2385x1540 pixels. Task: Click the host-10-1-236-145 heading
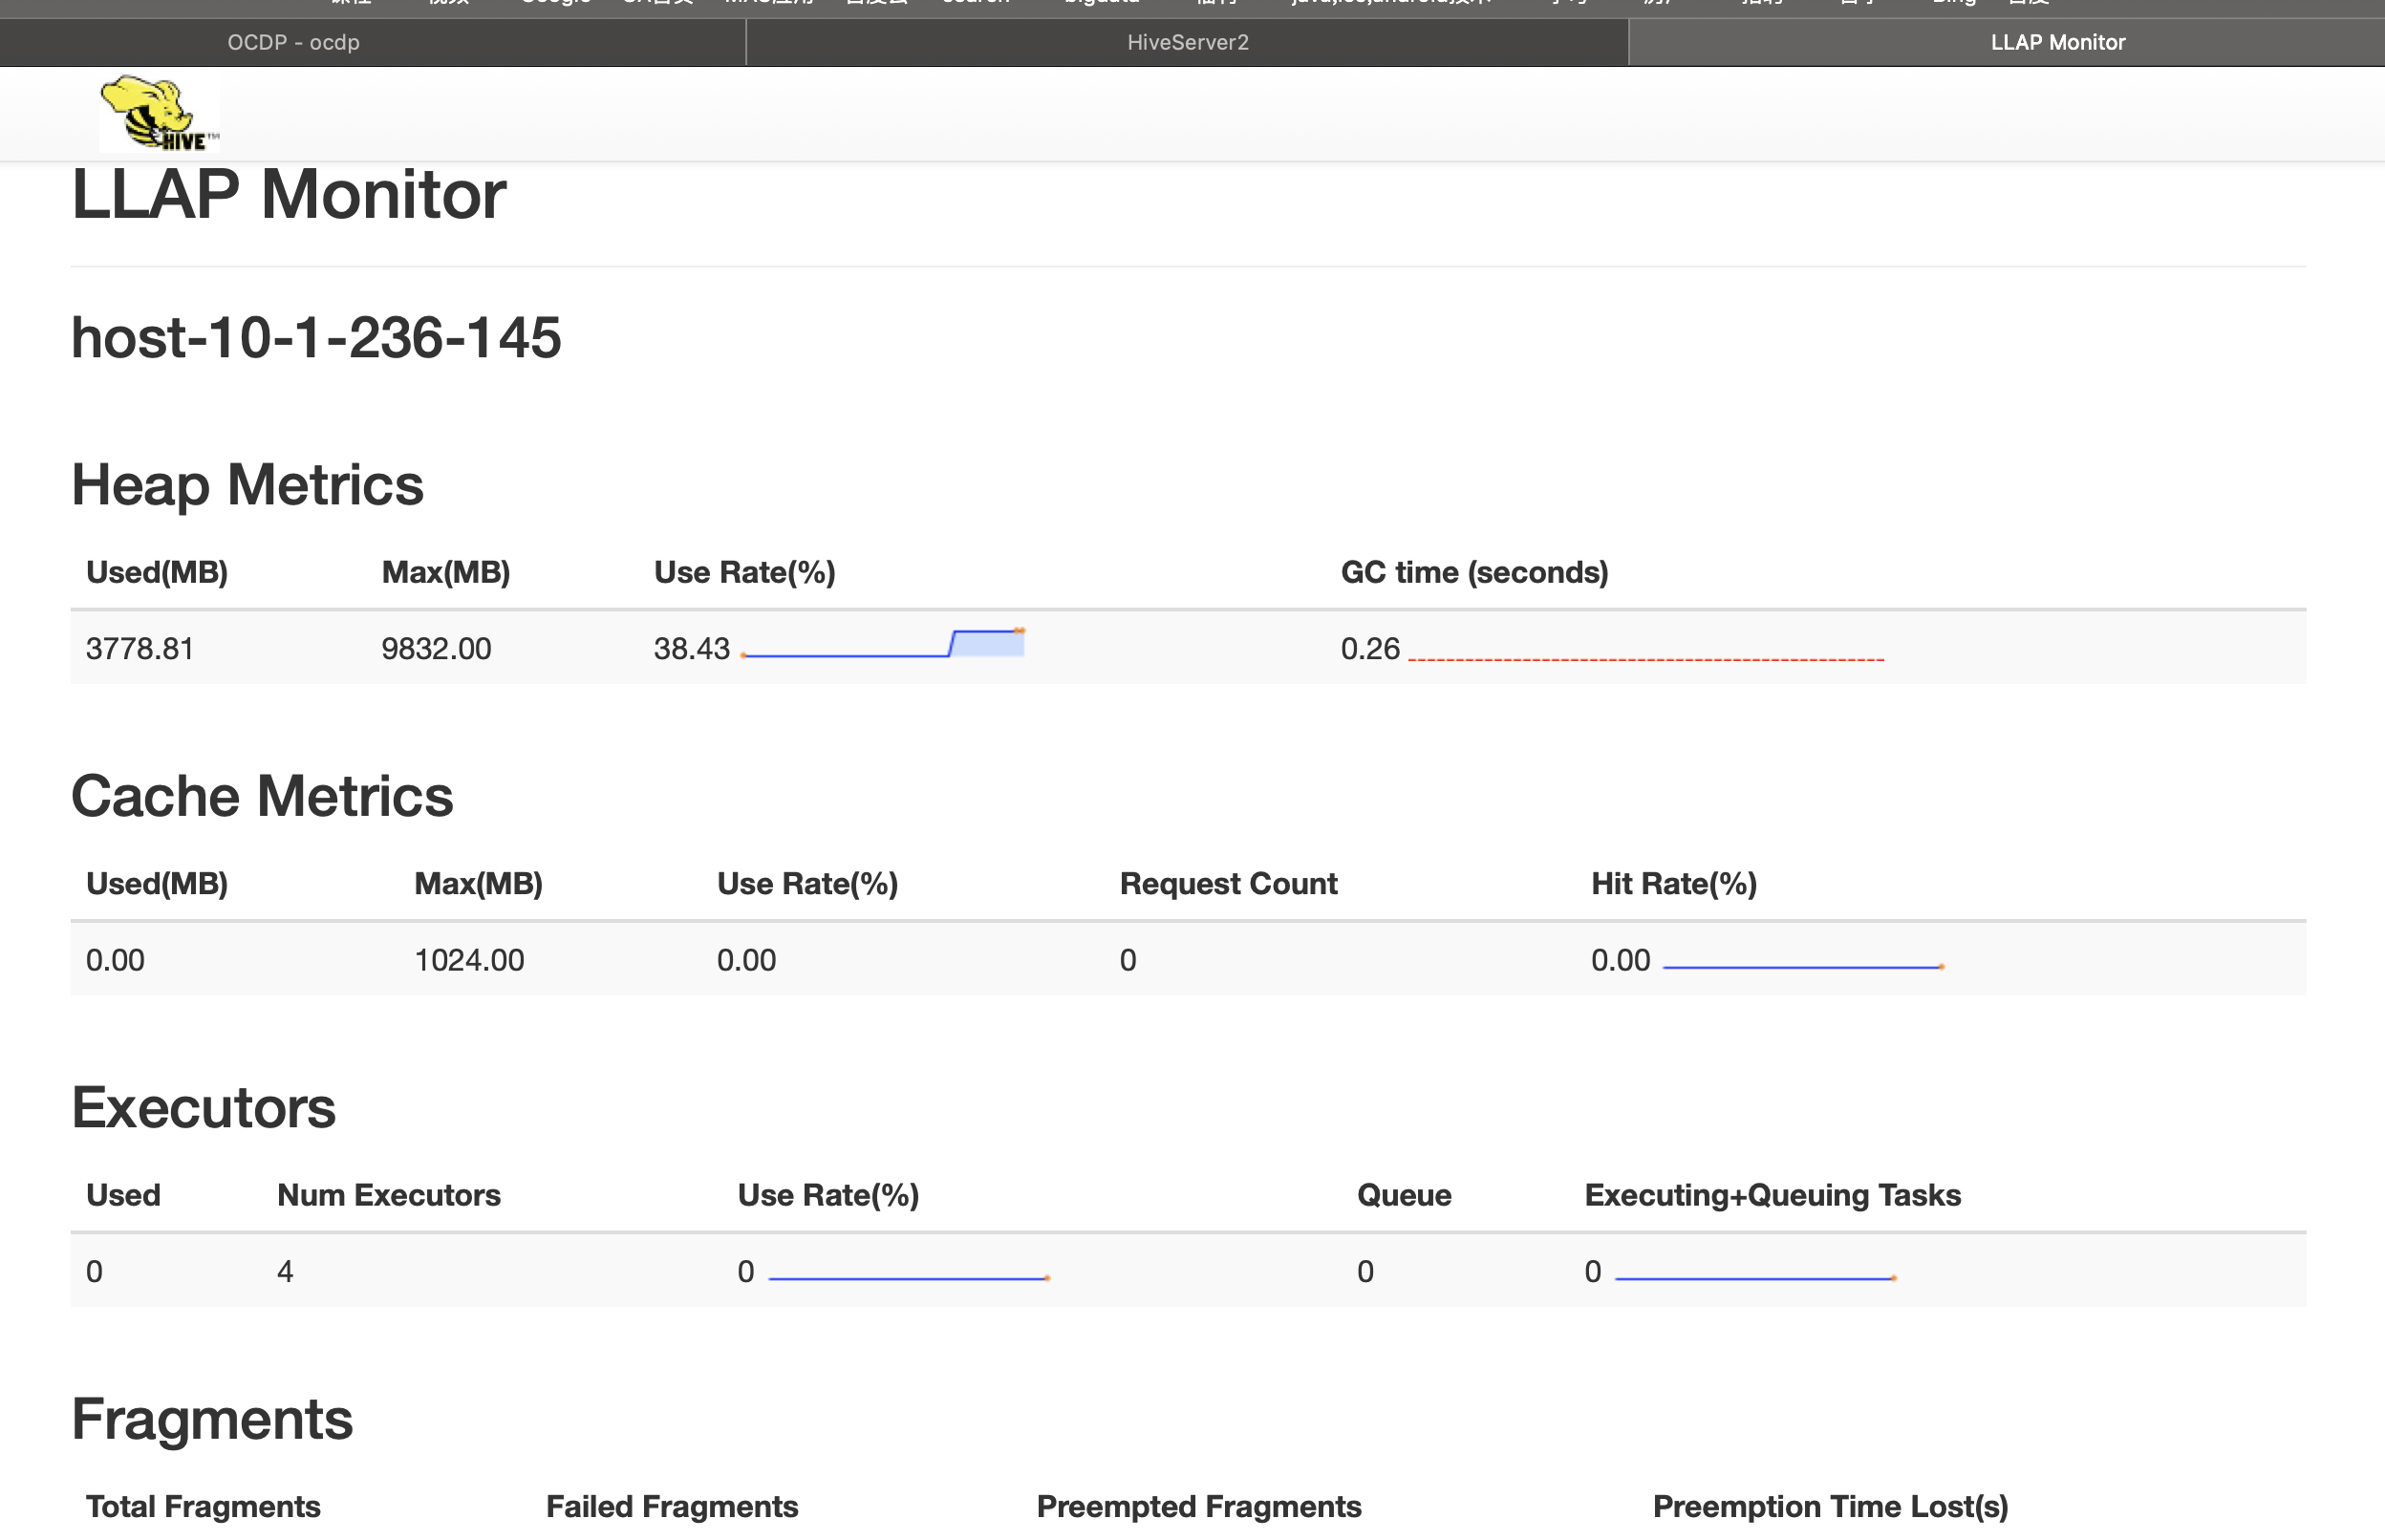pyautogui.click(x=316, y=337)
